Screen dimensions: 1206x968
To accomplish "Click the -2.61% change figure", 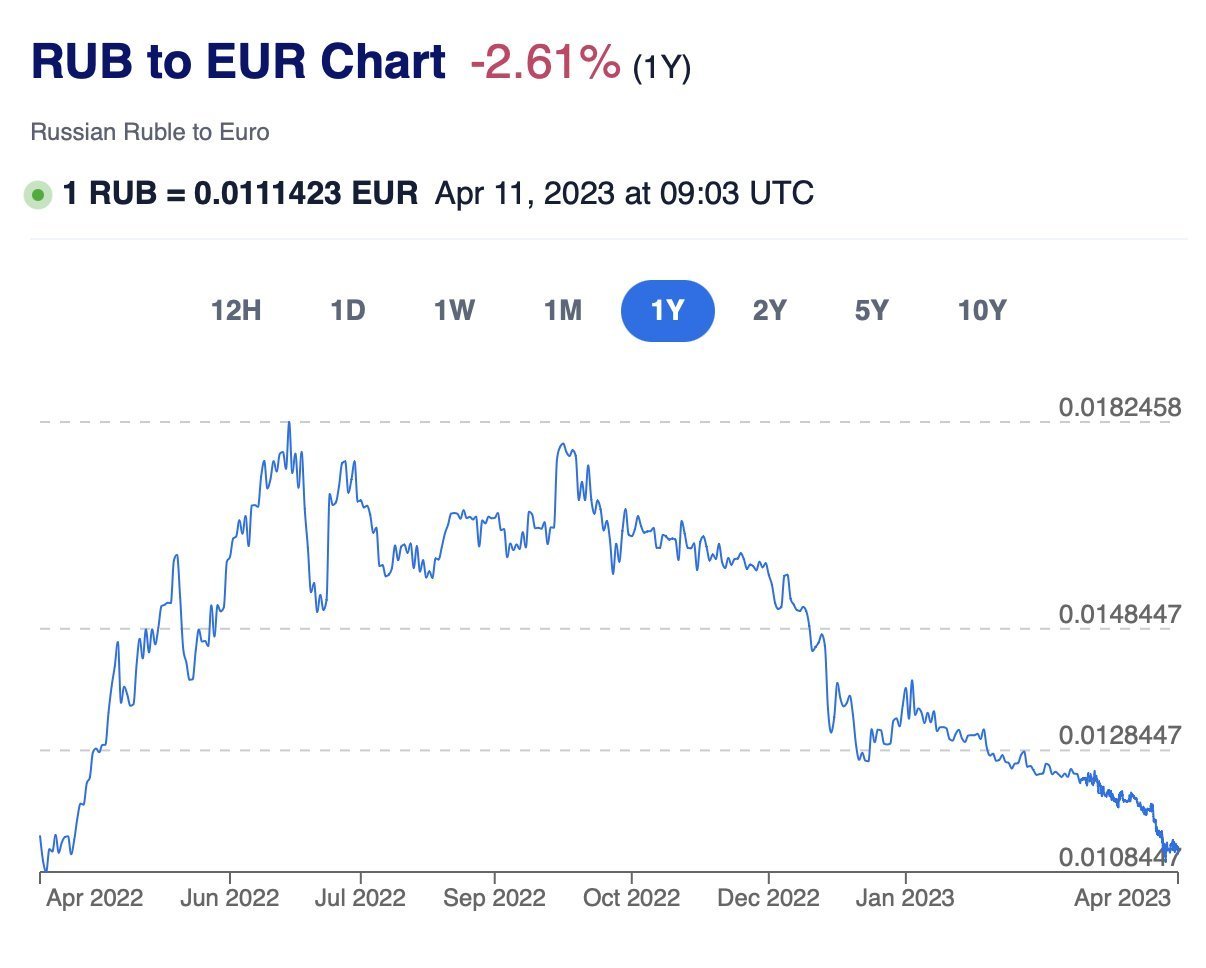I will point(545,65).
